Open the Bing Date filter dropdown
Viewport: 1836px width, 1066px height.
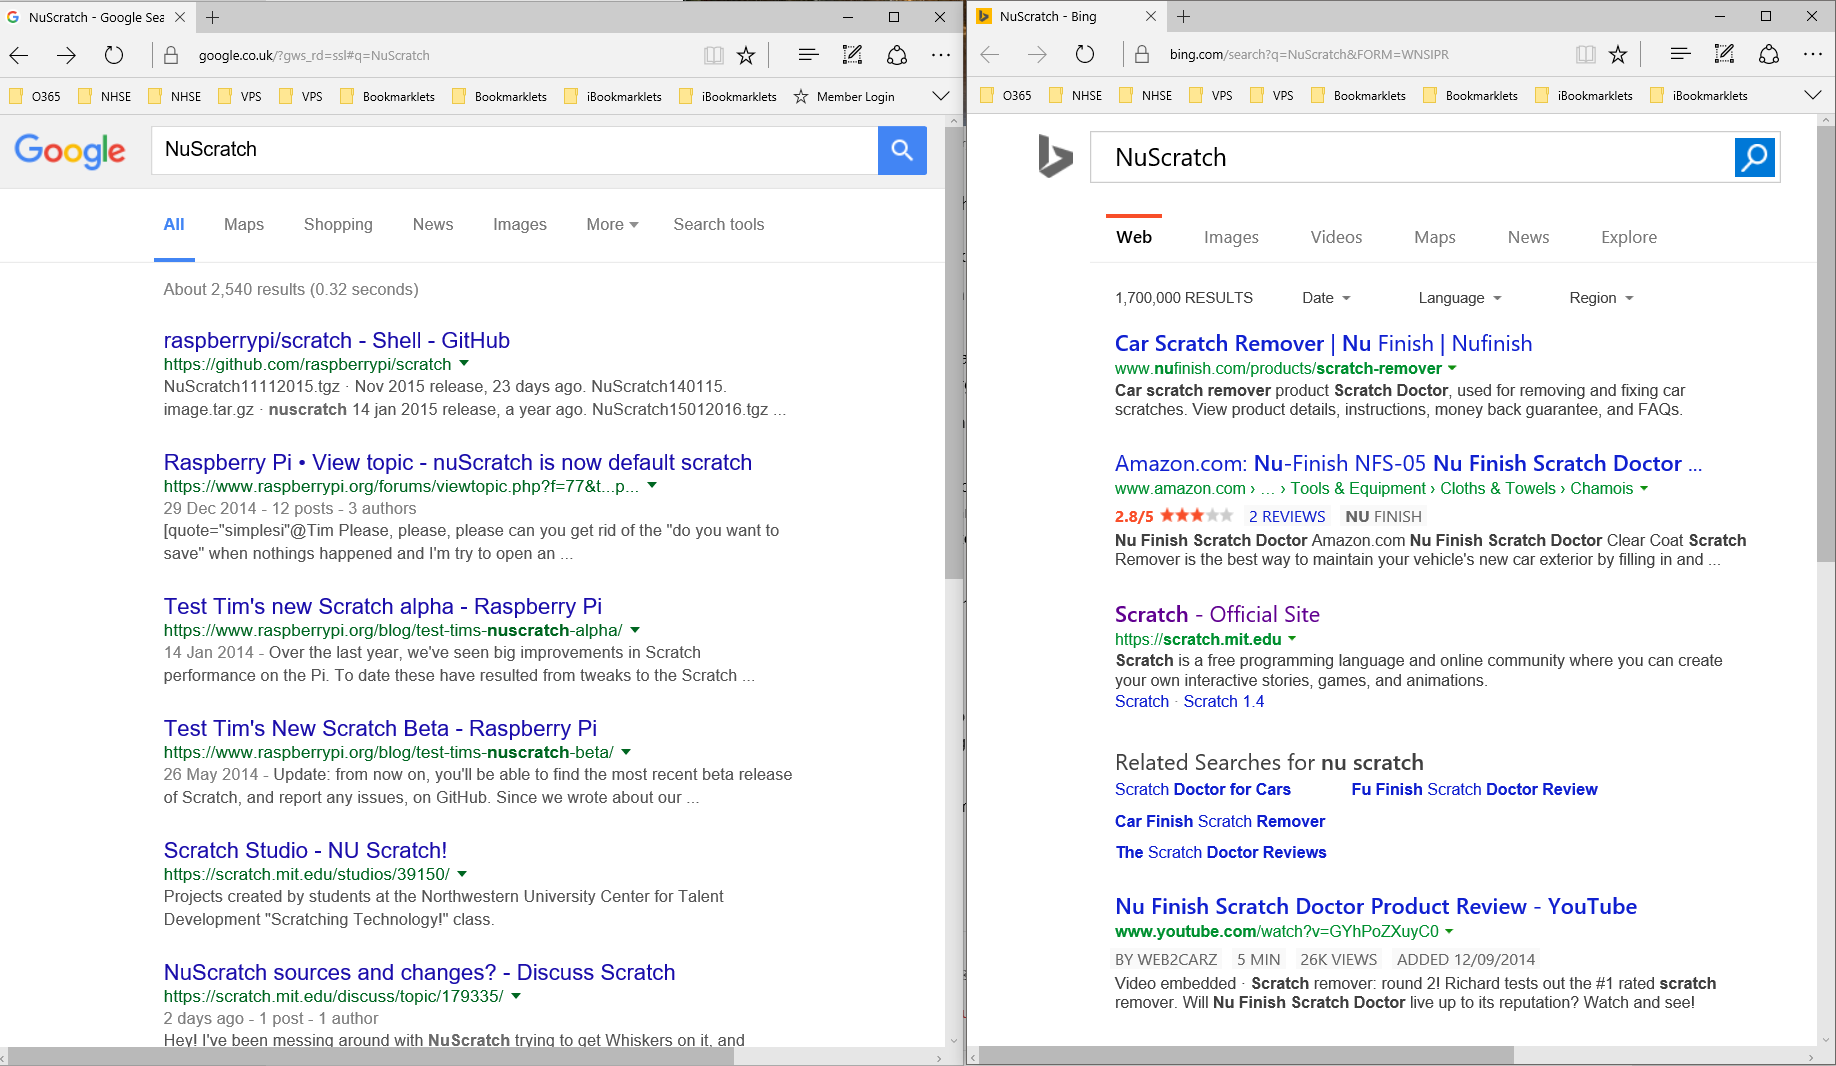tap(1325, 298)
